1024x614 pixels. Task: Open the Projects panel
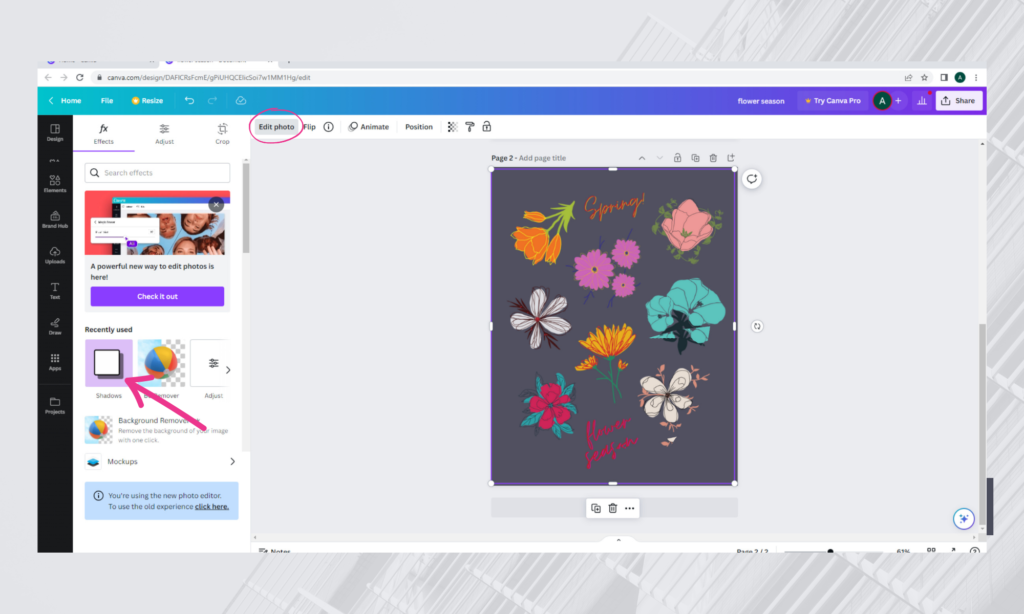[55, 406]
